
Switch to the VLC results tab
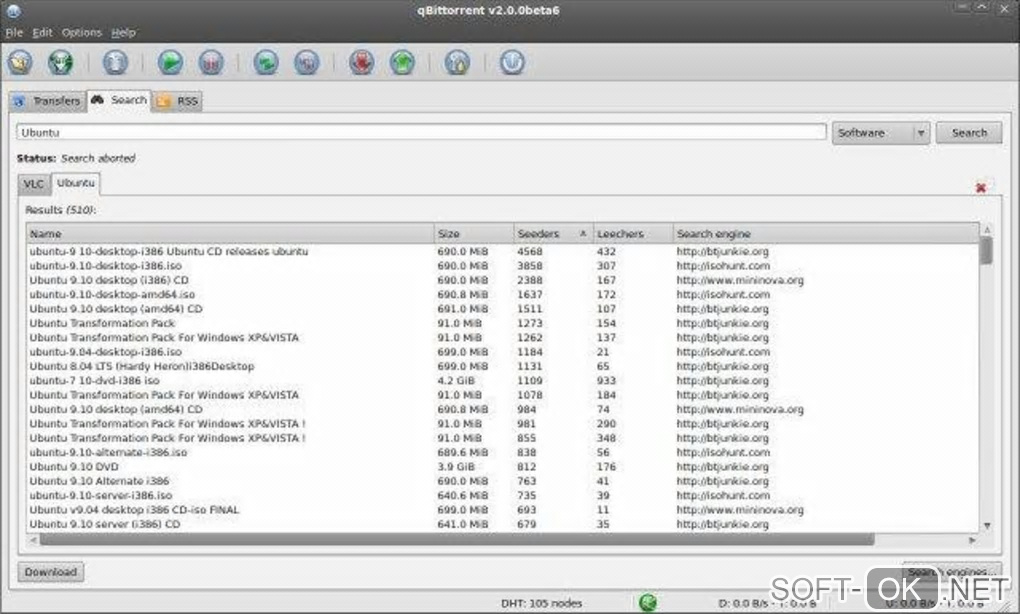[33, 184]
